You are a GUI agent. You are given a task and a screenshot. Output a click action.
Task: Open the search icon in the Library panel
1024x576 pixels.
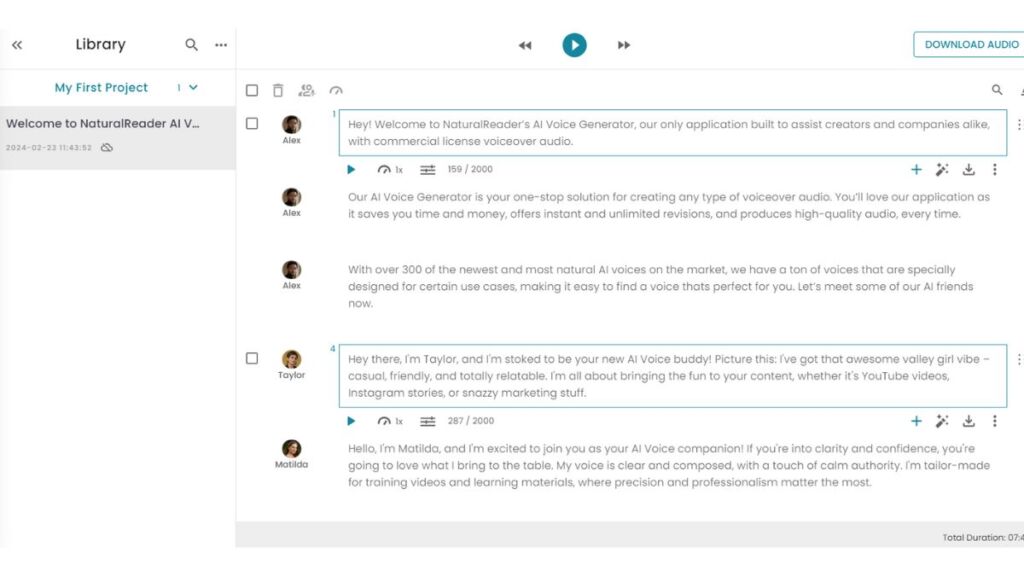pyautogui.click(x=190, y=44)
